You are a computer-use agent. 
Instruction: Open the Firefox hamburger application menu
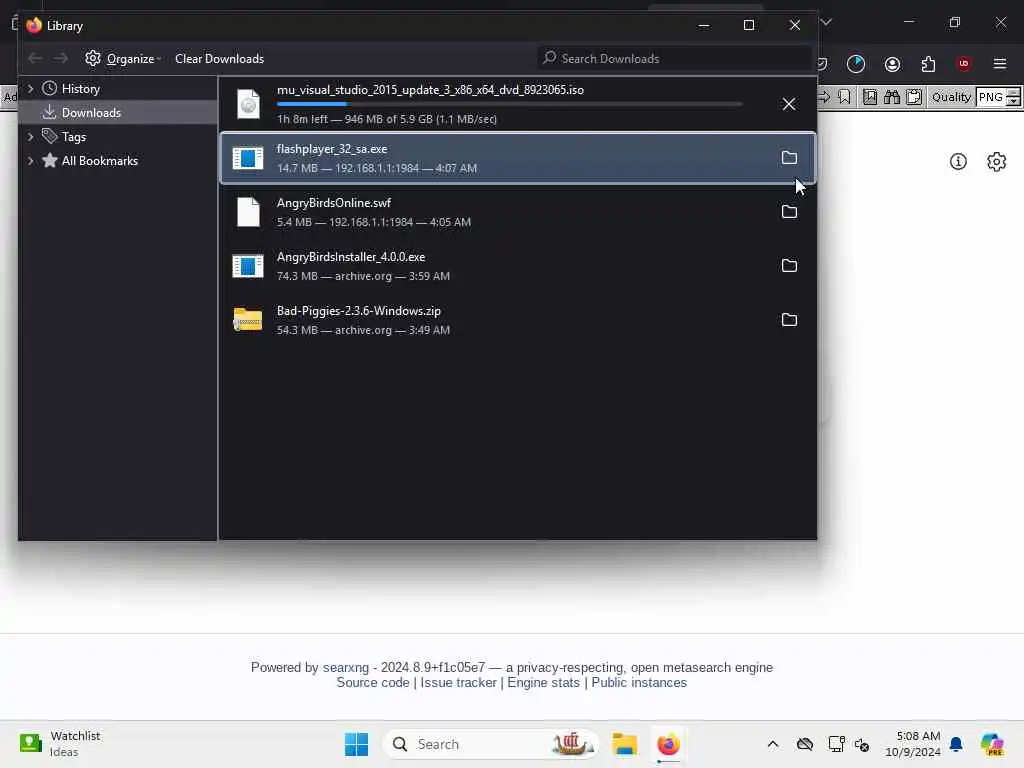pyautogui.click(x=999, y=64)
